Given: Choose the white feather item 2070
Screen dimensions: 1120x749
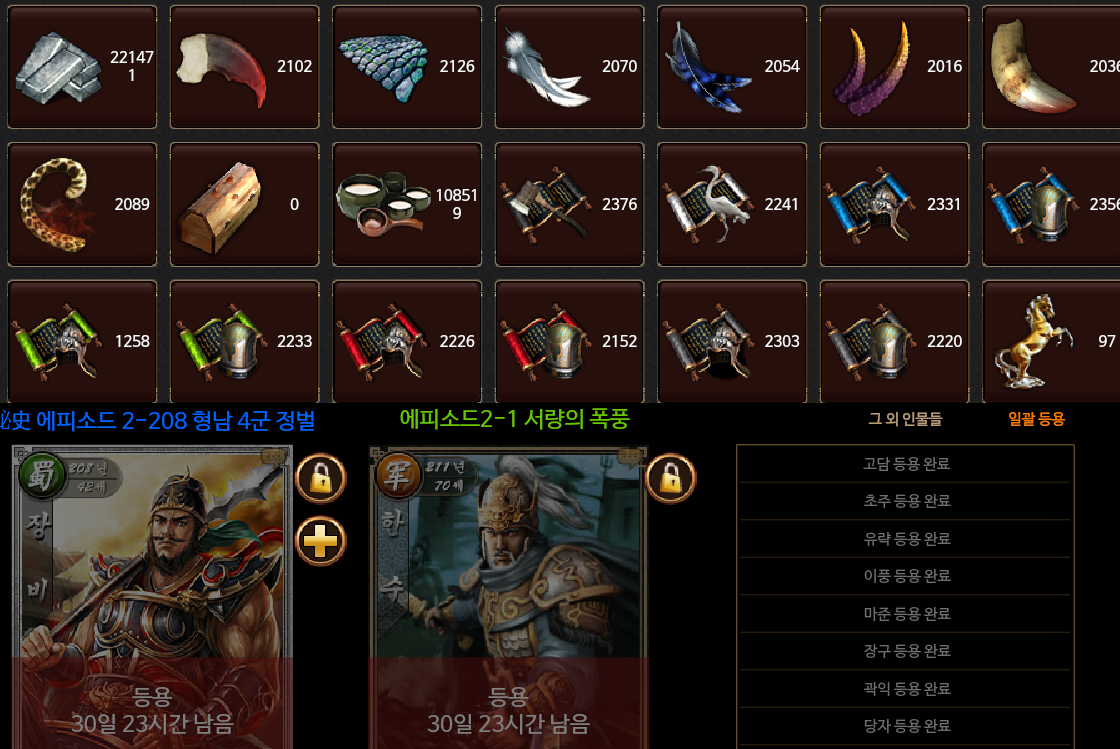Looking at the screenshot, I should coord(569,67).
